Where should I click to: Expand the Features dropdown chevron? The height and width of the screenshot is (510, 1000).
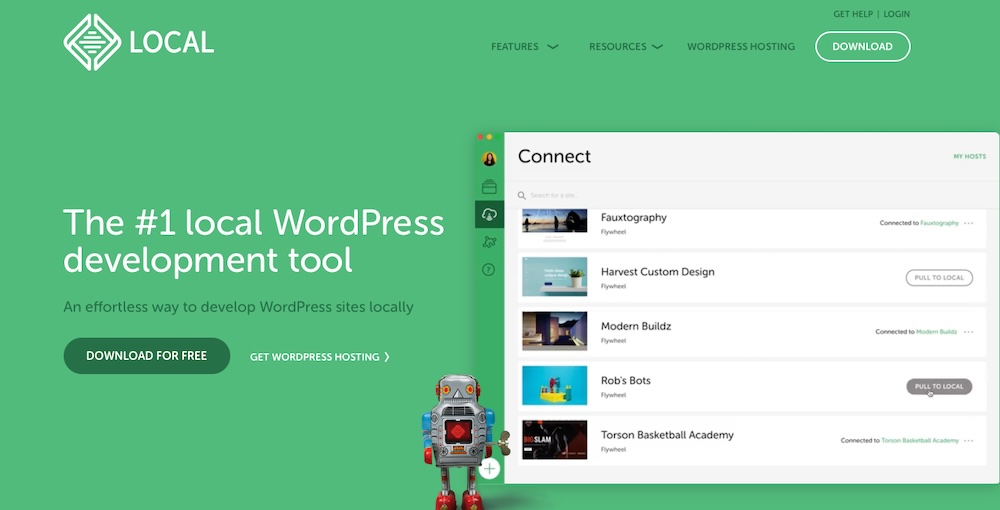553,47
